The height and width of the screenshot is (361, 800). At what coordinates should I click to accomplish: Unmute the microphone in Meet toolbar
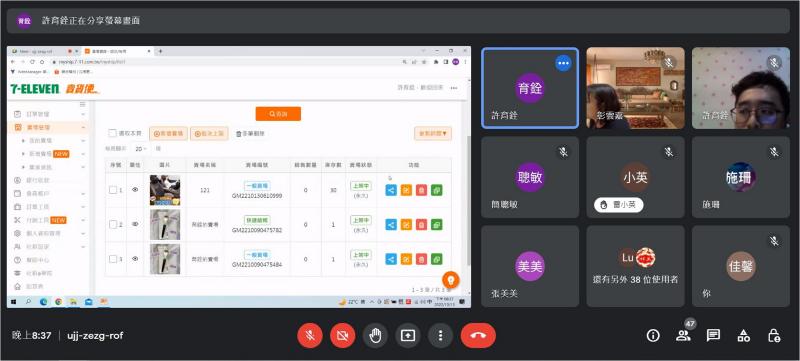310,336
